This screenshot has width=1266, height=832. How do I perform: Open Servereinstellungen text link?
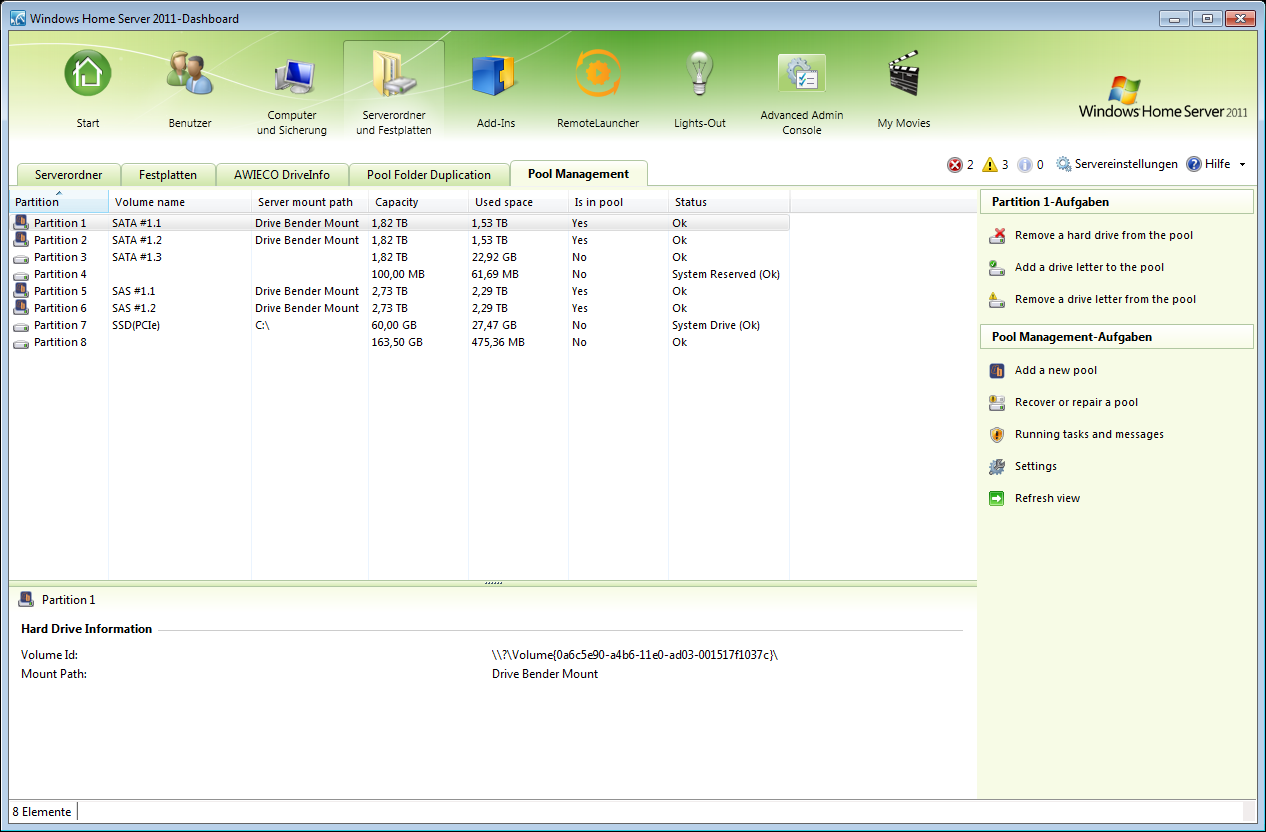click(x=1127, y=164)
